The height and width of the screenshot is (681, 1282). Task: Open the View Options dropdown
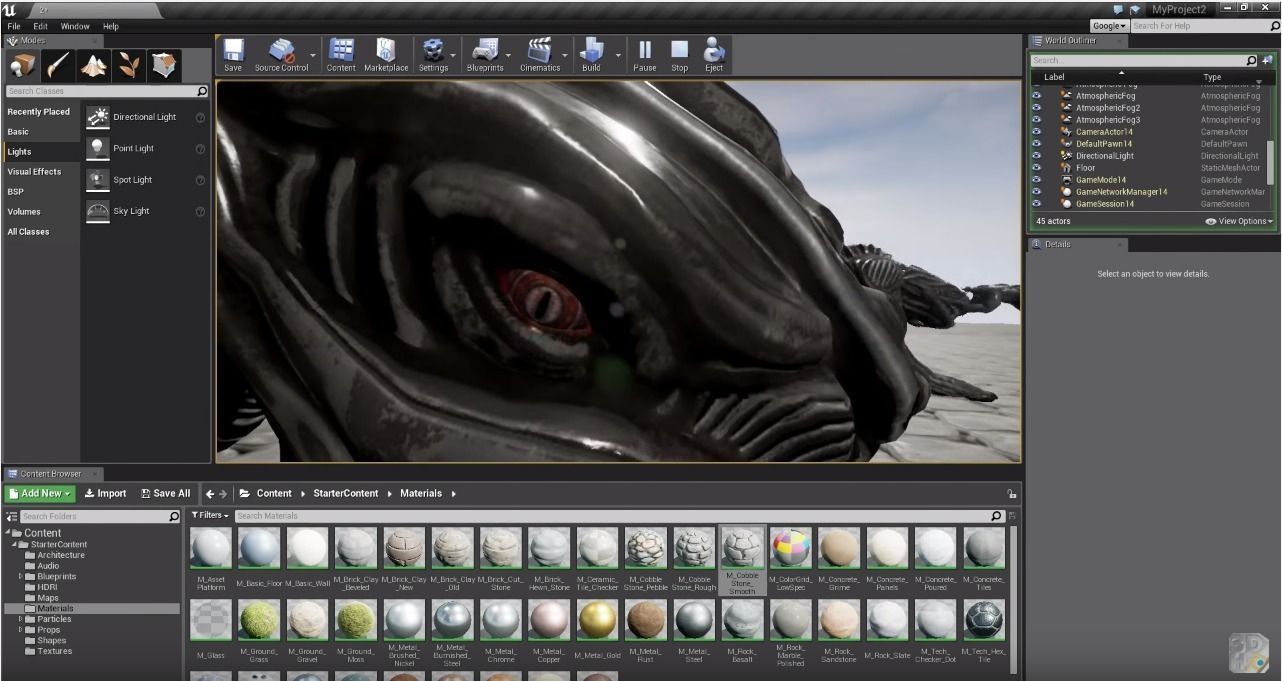(1239, 221)
